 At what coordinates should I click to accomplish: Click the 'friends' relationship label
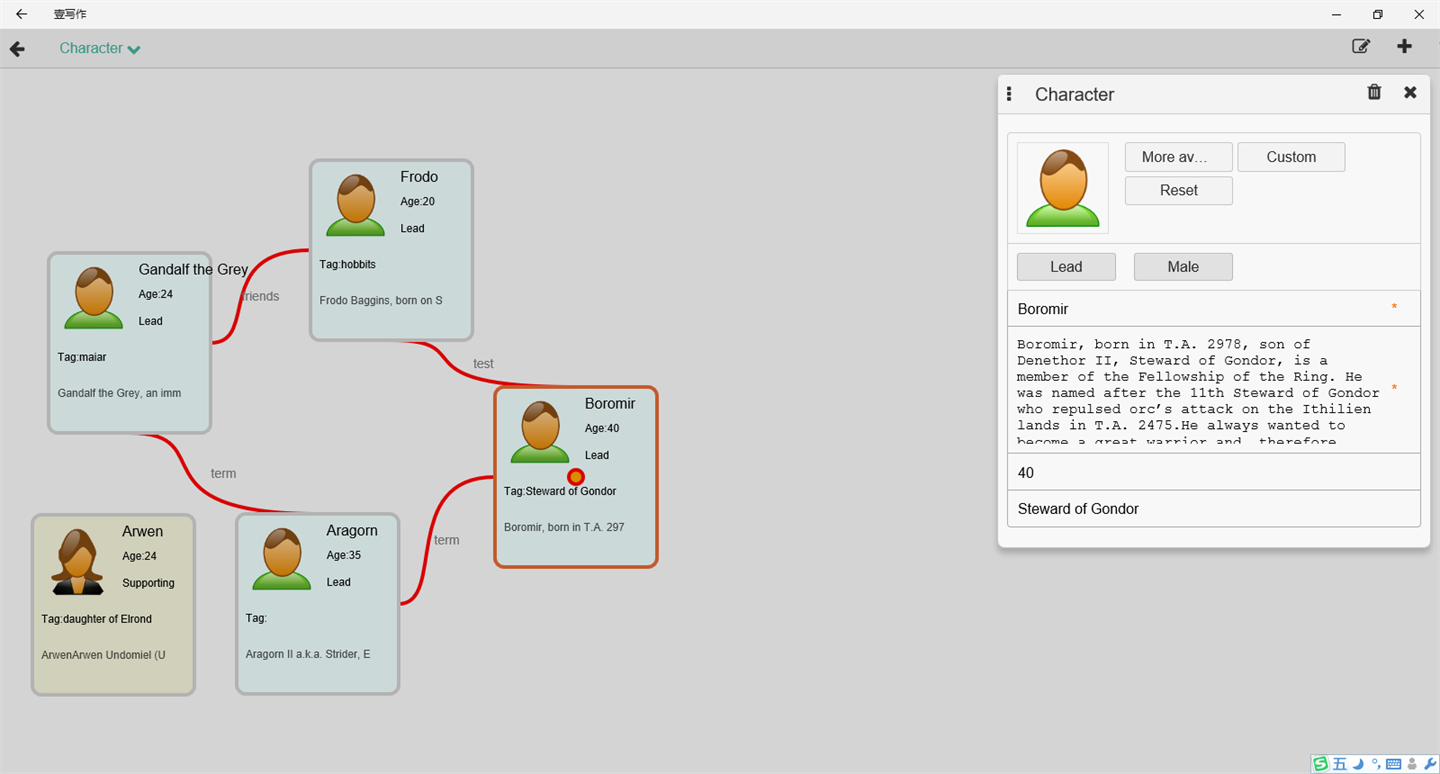[260, 296]
